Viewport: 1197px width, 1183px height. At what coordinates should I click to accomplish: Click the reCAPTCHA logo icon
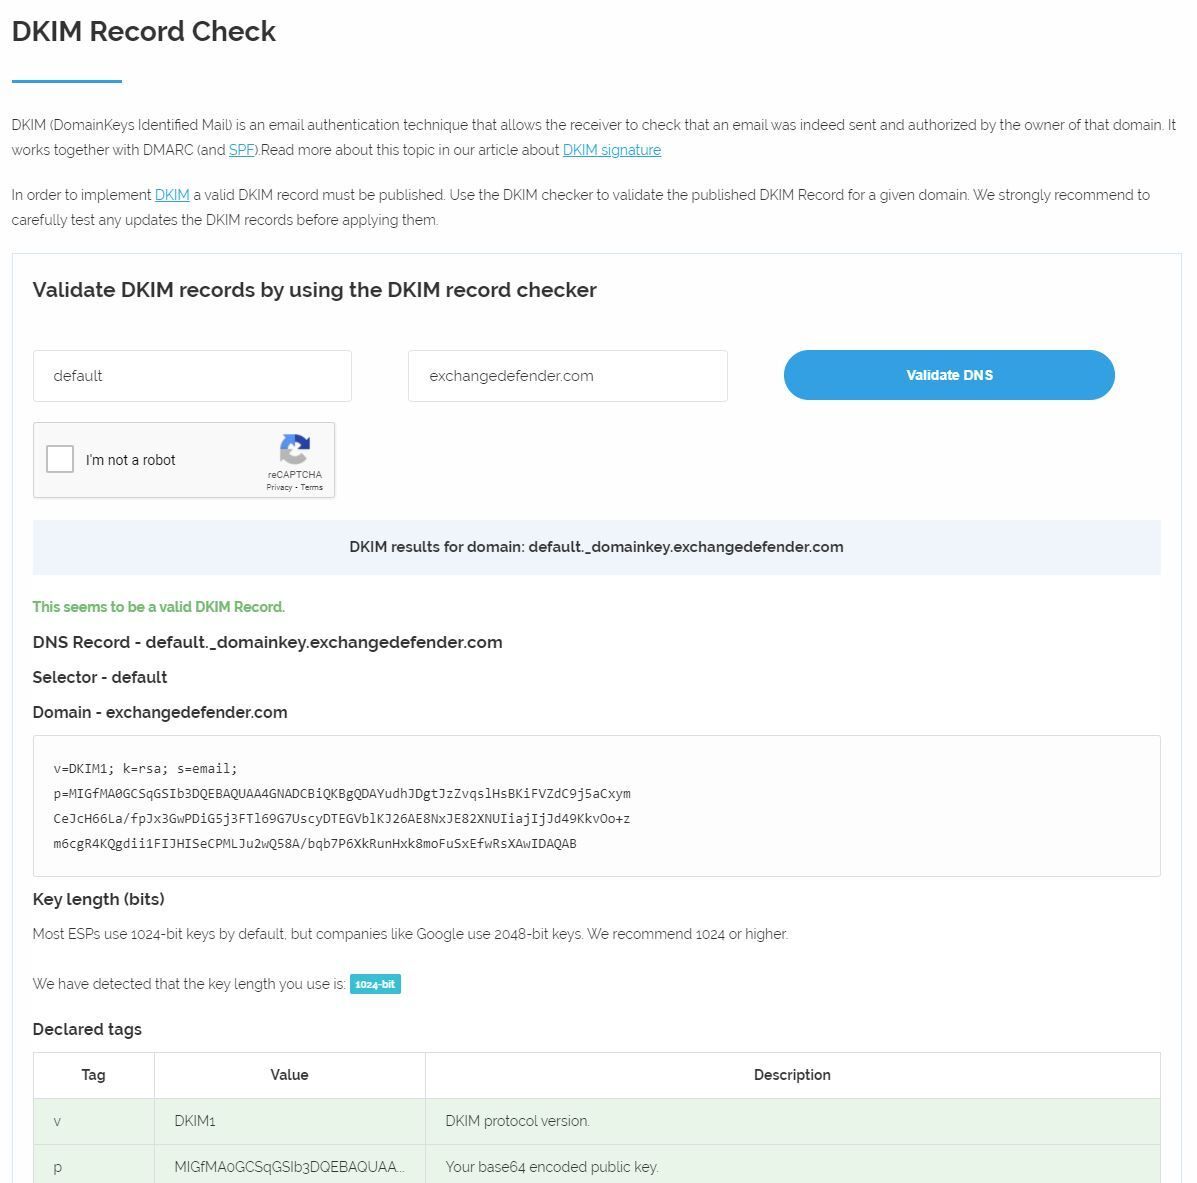(294, 450)
